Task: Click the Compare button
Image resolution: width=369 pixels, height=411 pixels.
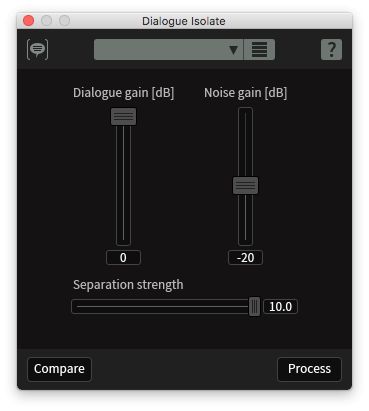Action: [x=59, y=369]
